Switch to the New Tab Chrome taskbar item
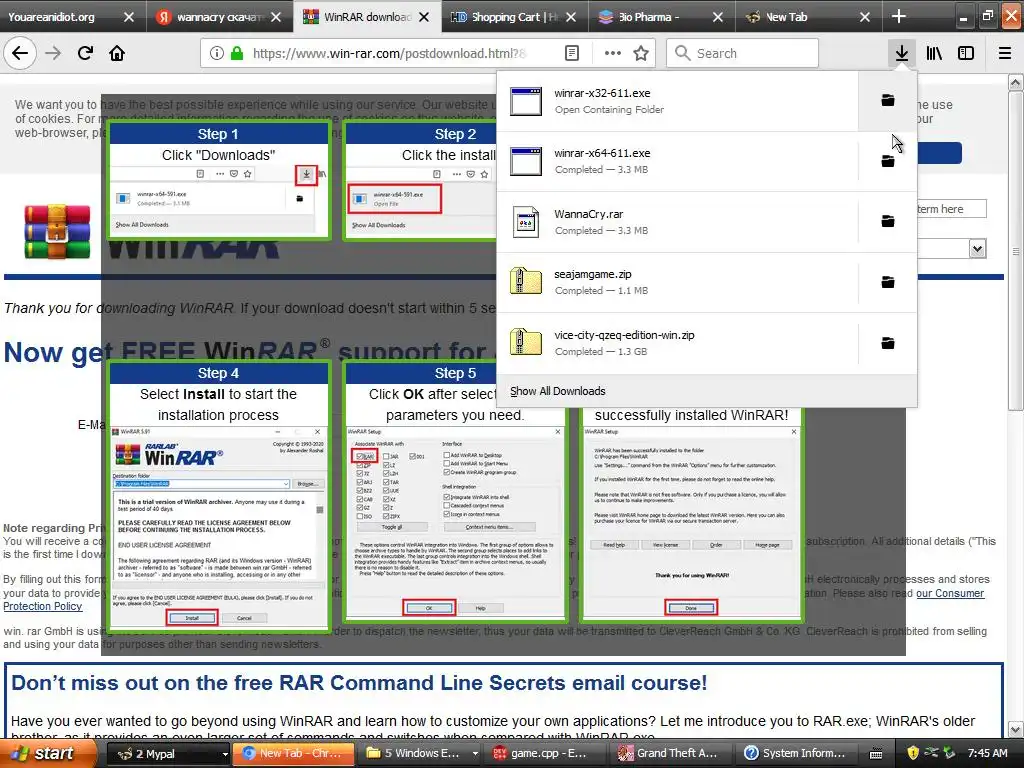 coord(293,753)
